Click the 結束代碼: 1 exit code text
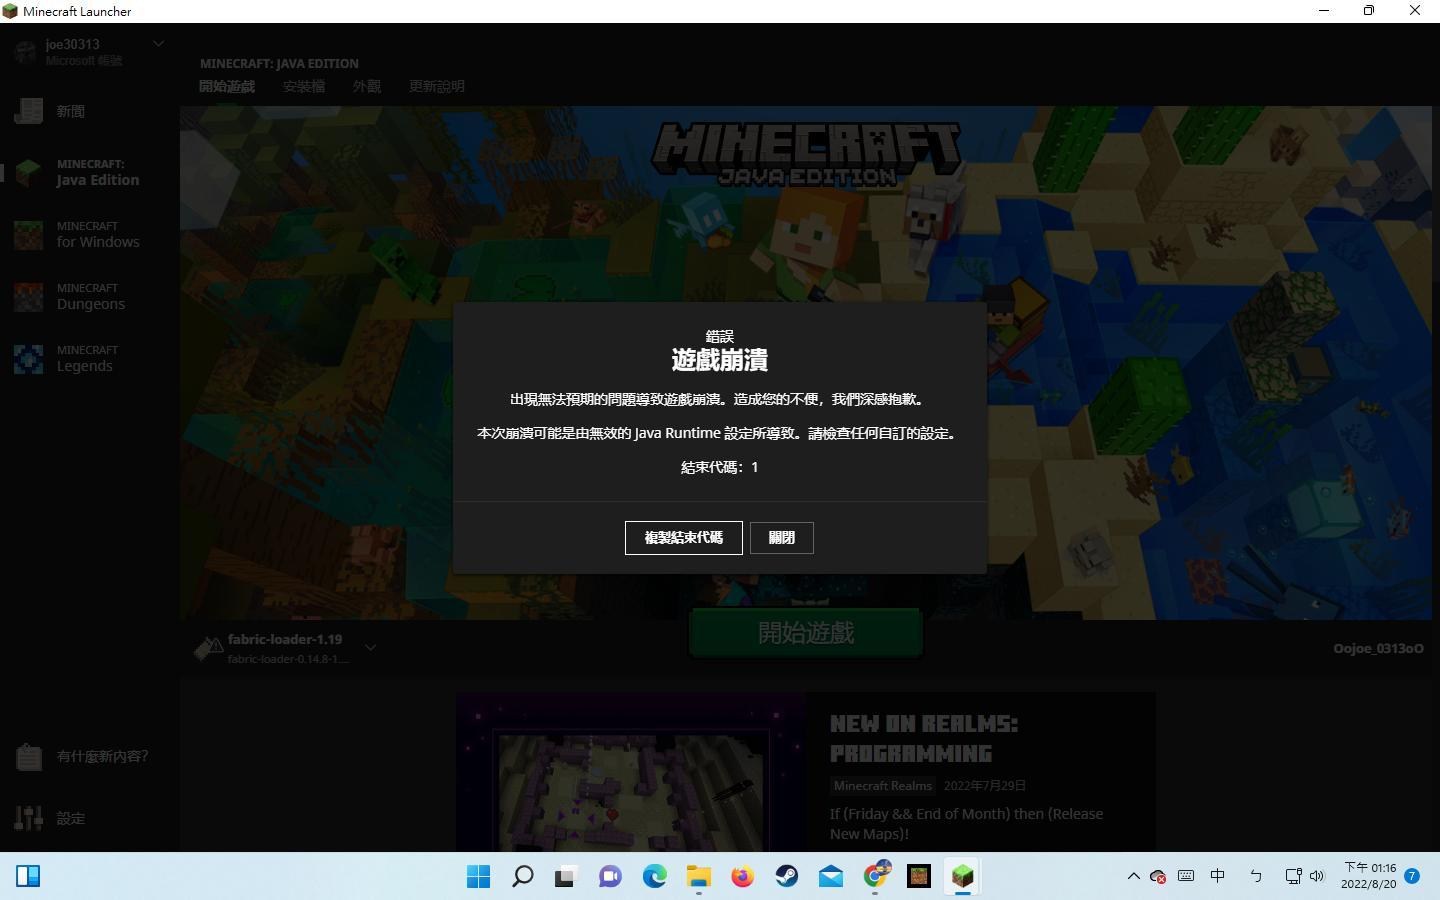Viewport: 1440px width, 900px height. pyautogui.click(x=720, y=467)
